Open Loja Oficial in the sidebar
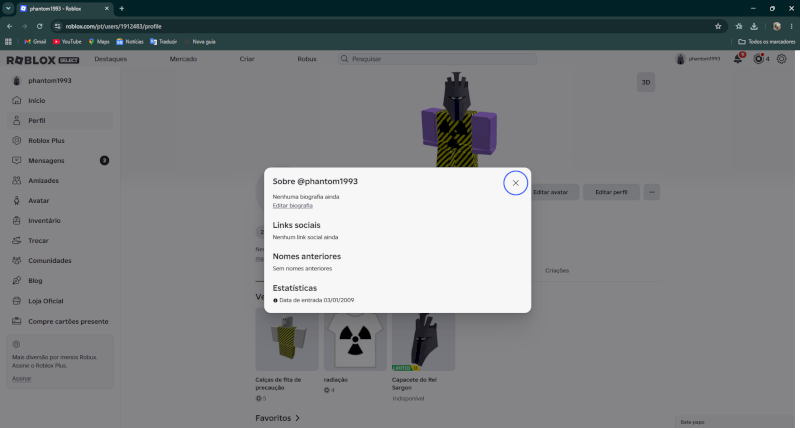This screenshot has height=428, width=800. pos(60,301)
